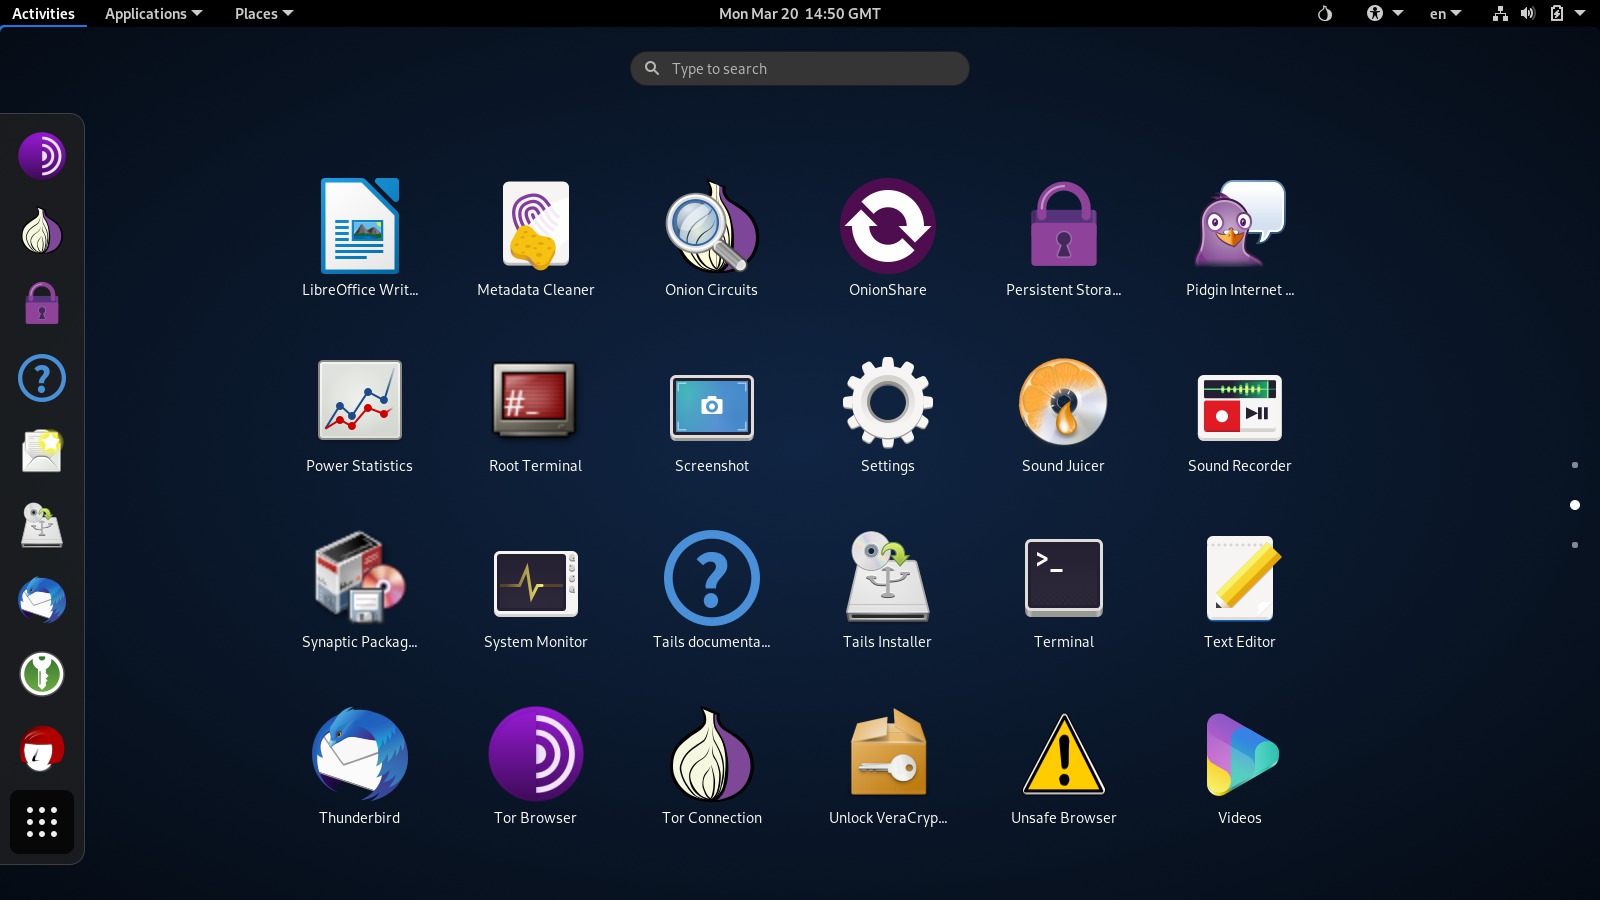Launch KeePassXC from the dock

coord(42,674)
